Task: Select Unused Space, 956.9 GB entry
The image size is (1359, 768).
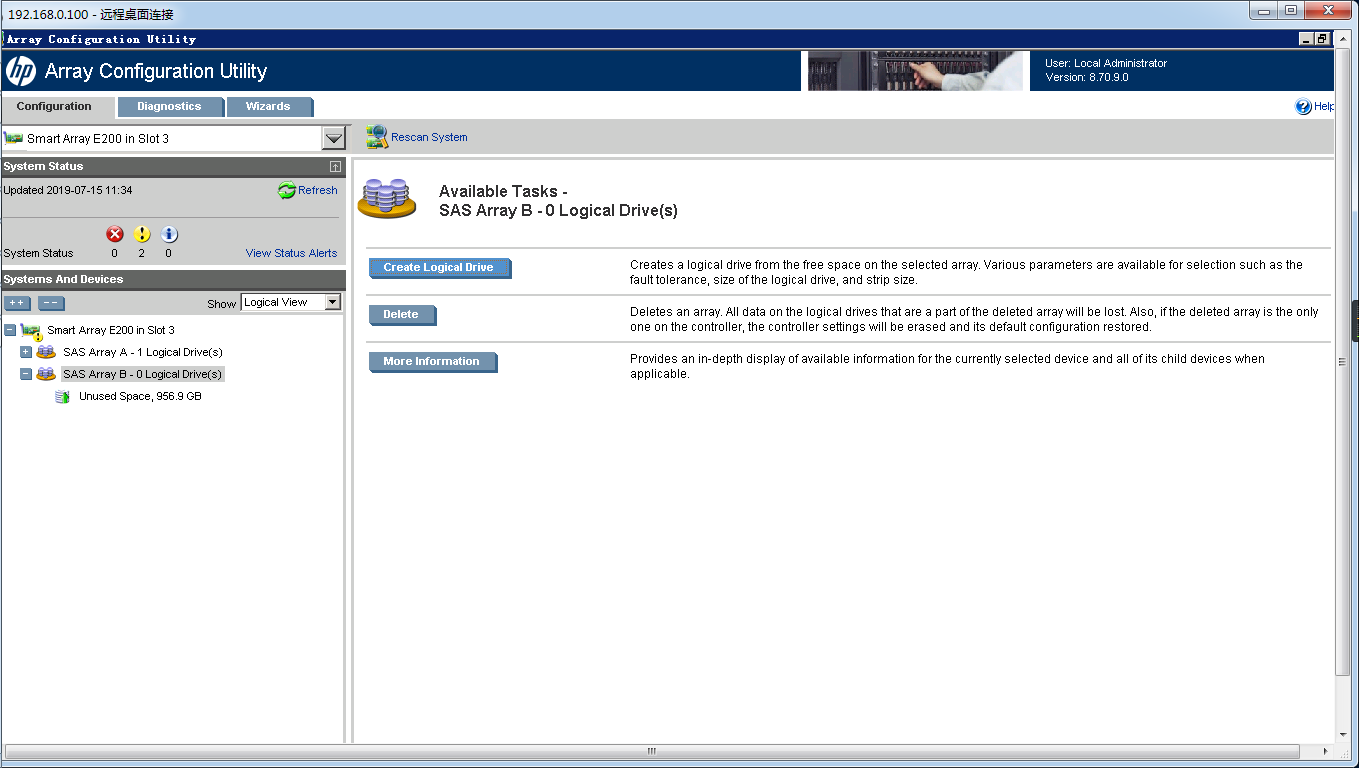Action: pyautogui.click(x=140, y=397)
